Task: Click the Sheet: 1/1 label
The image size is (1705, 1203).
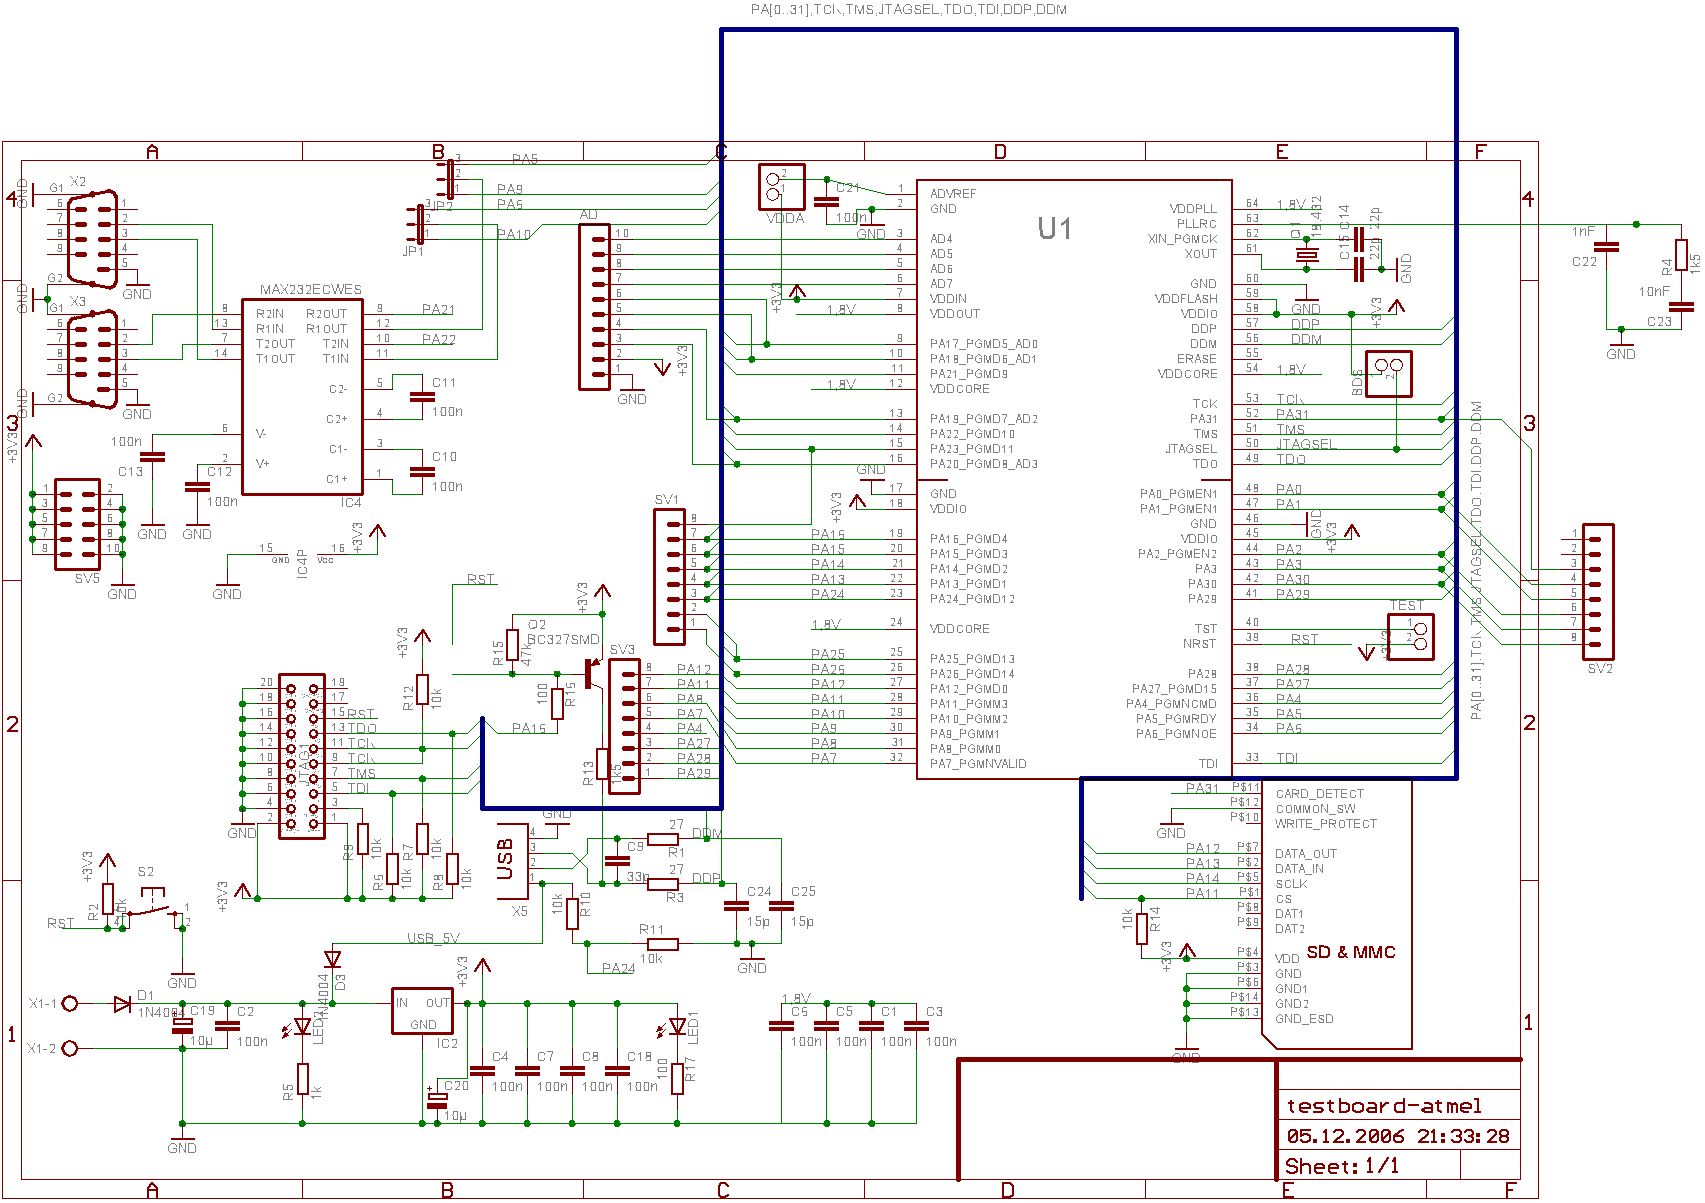Action: tap(1340, 1166)
